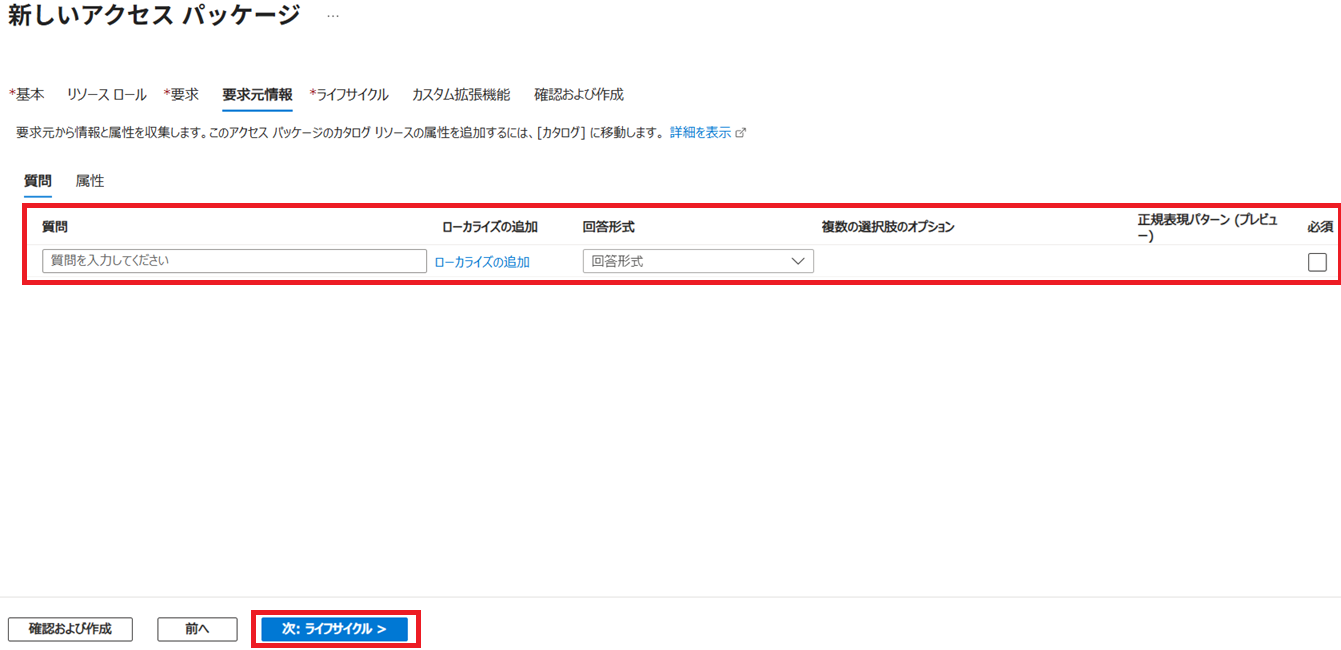Switch to the 基本 tab
Image resolution: width=1341 pixels, height=650 pixels.
coord(29,95)
